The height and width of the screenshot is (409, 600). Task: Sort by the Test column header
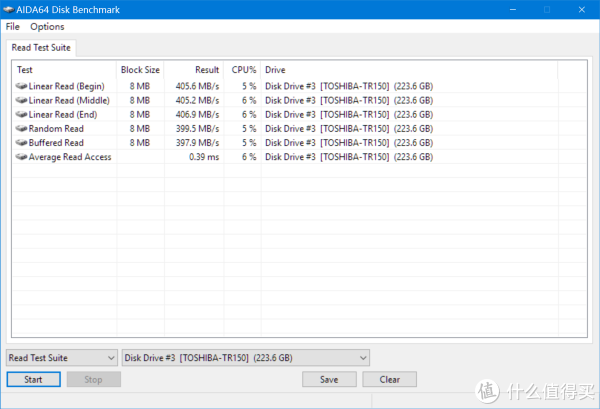[x=64, y=70]
